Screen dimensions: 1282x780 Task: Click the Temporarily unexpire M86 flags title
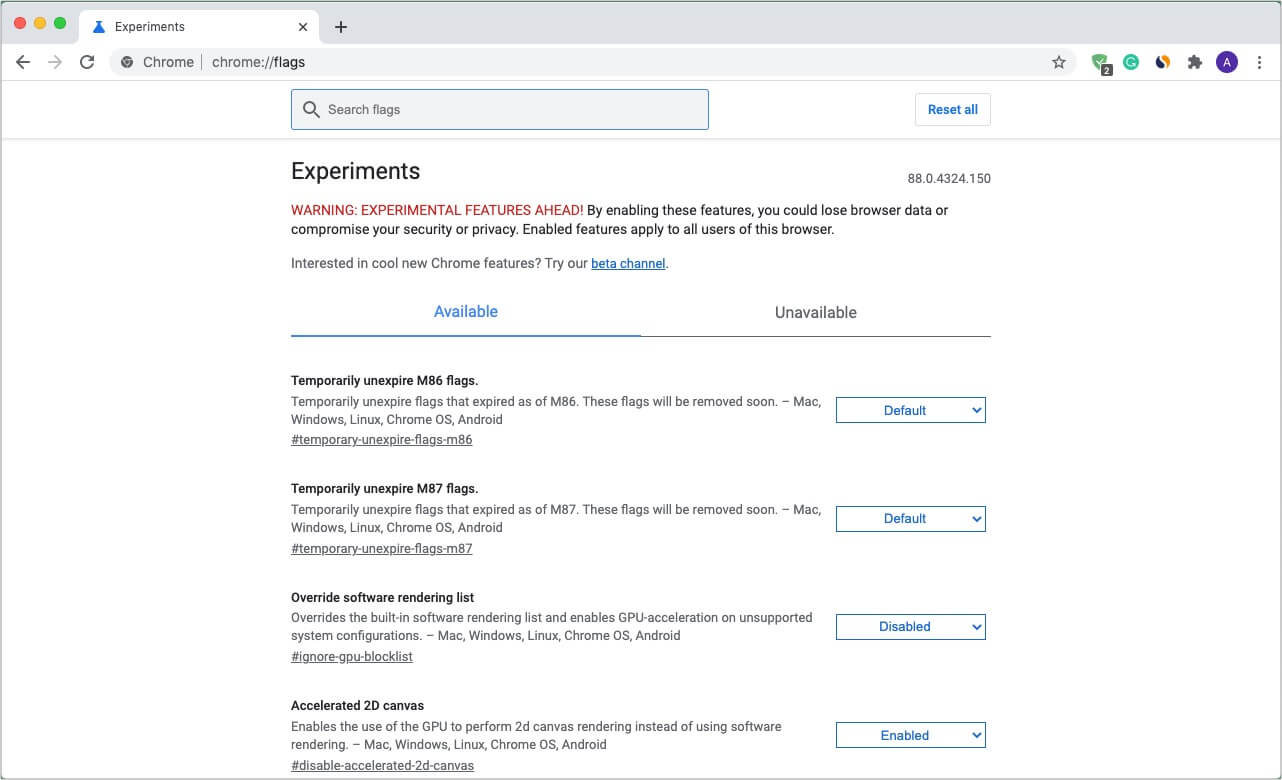[385, 381]
